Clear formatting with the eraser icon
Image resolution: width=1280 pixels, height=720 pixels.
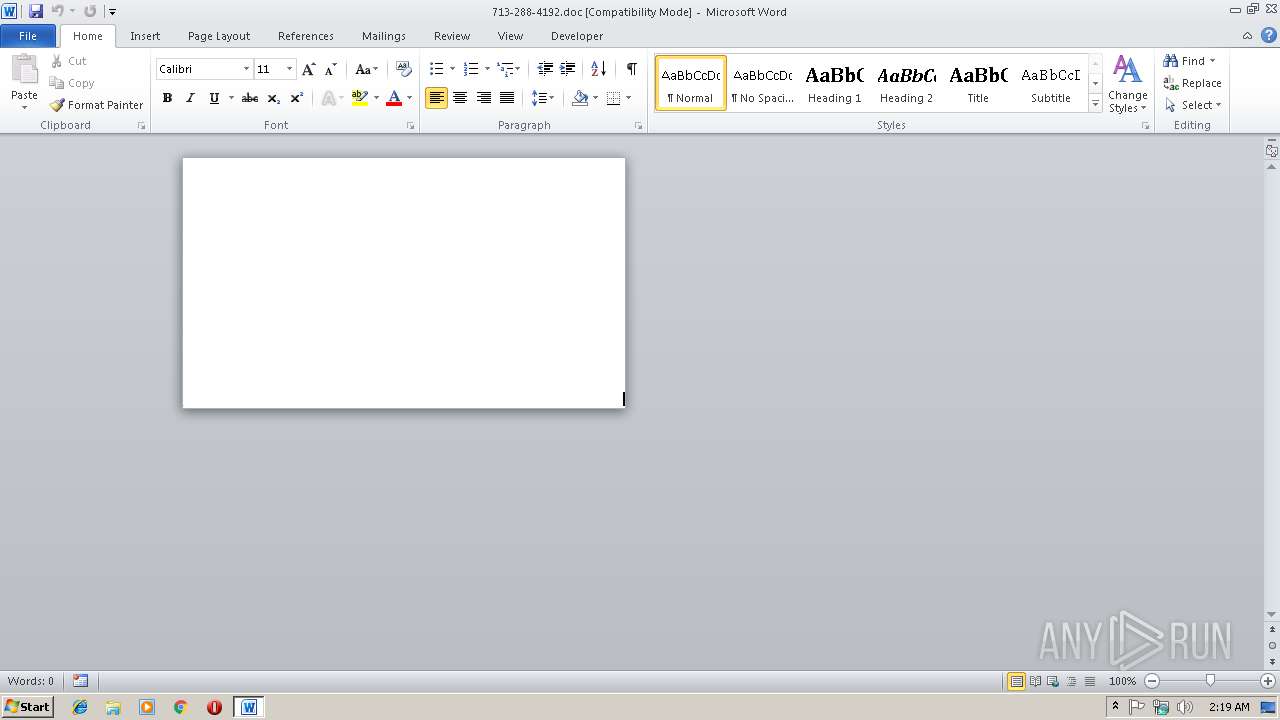403,69
